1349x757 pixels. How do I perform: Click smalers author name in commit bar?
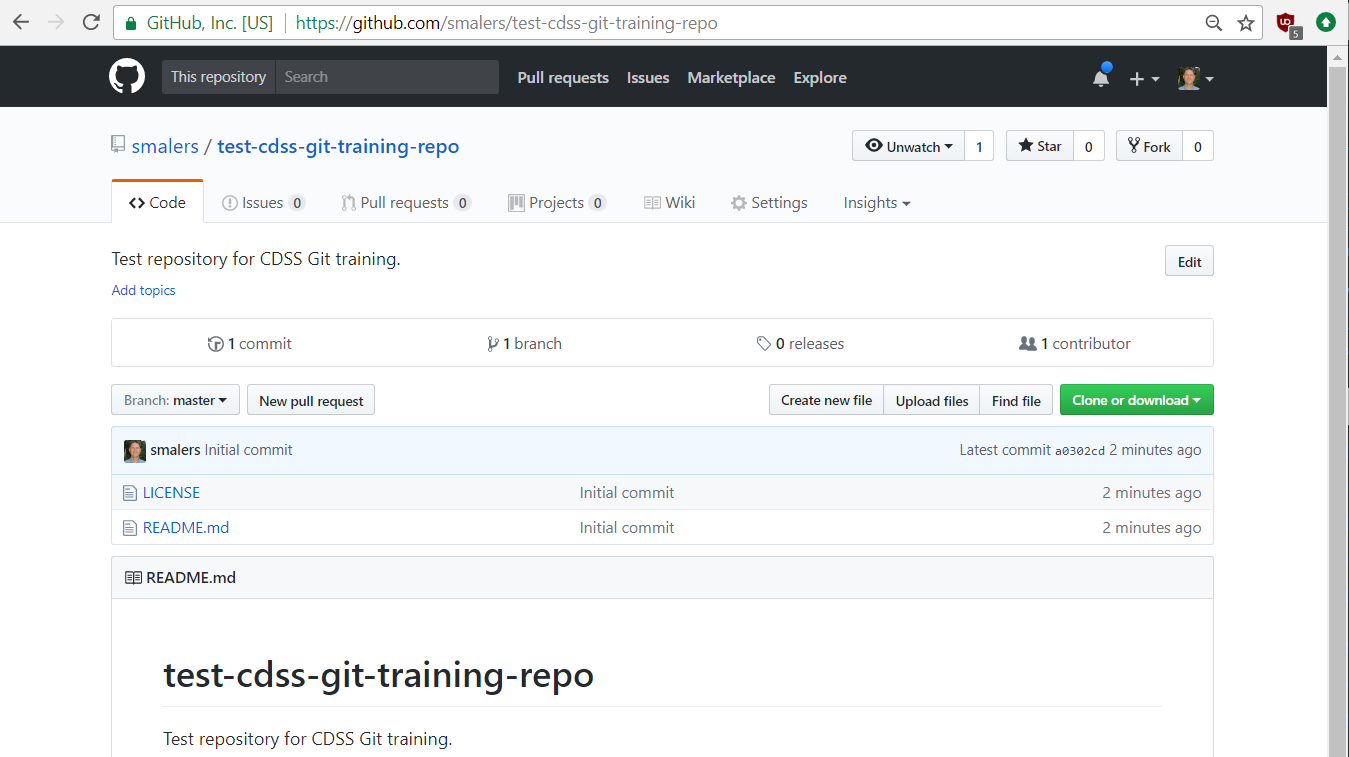175,450
